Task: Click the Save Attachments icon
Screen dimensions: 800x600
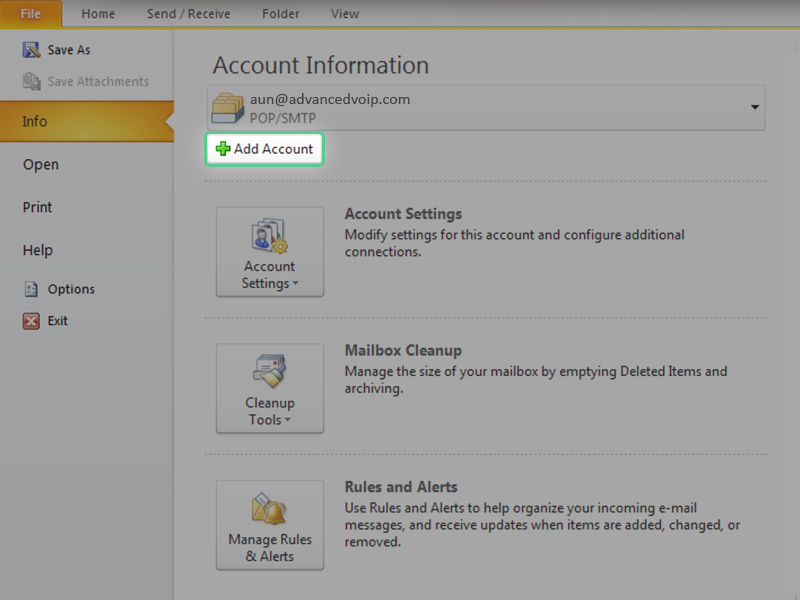Action: click(31, 82)
